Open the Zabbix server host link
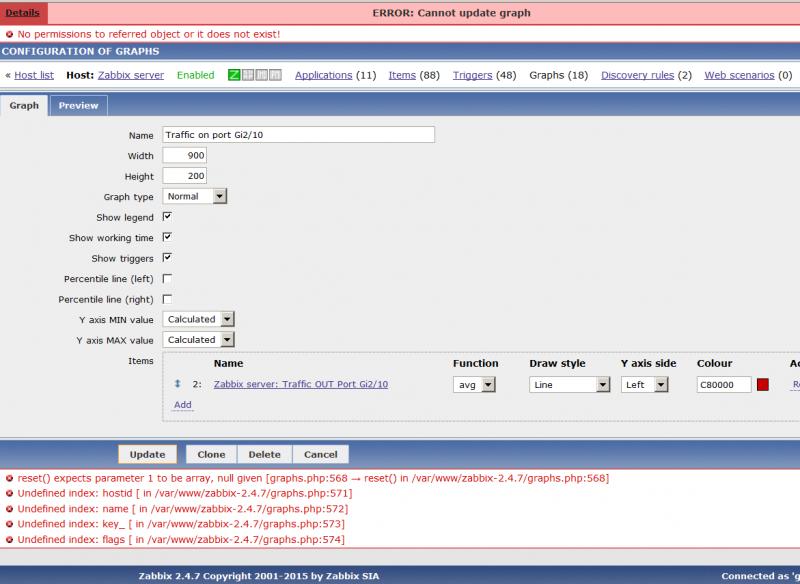The width and height of the screenshot is (800, 584). click(x=131, y=75)
